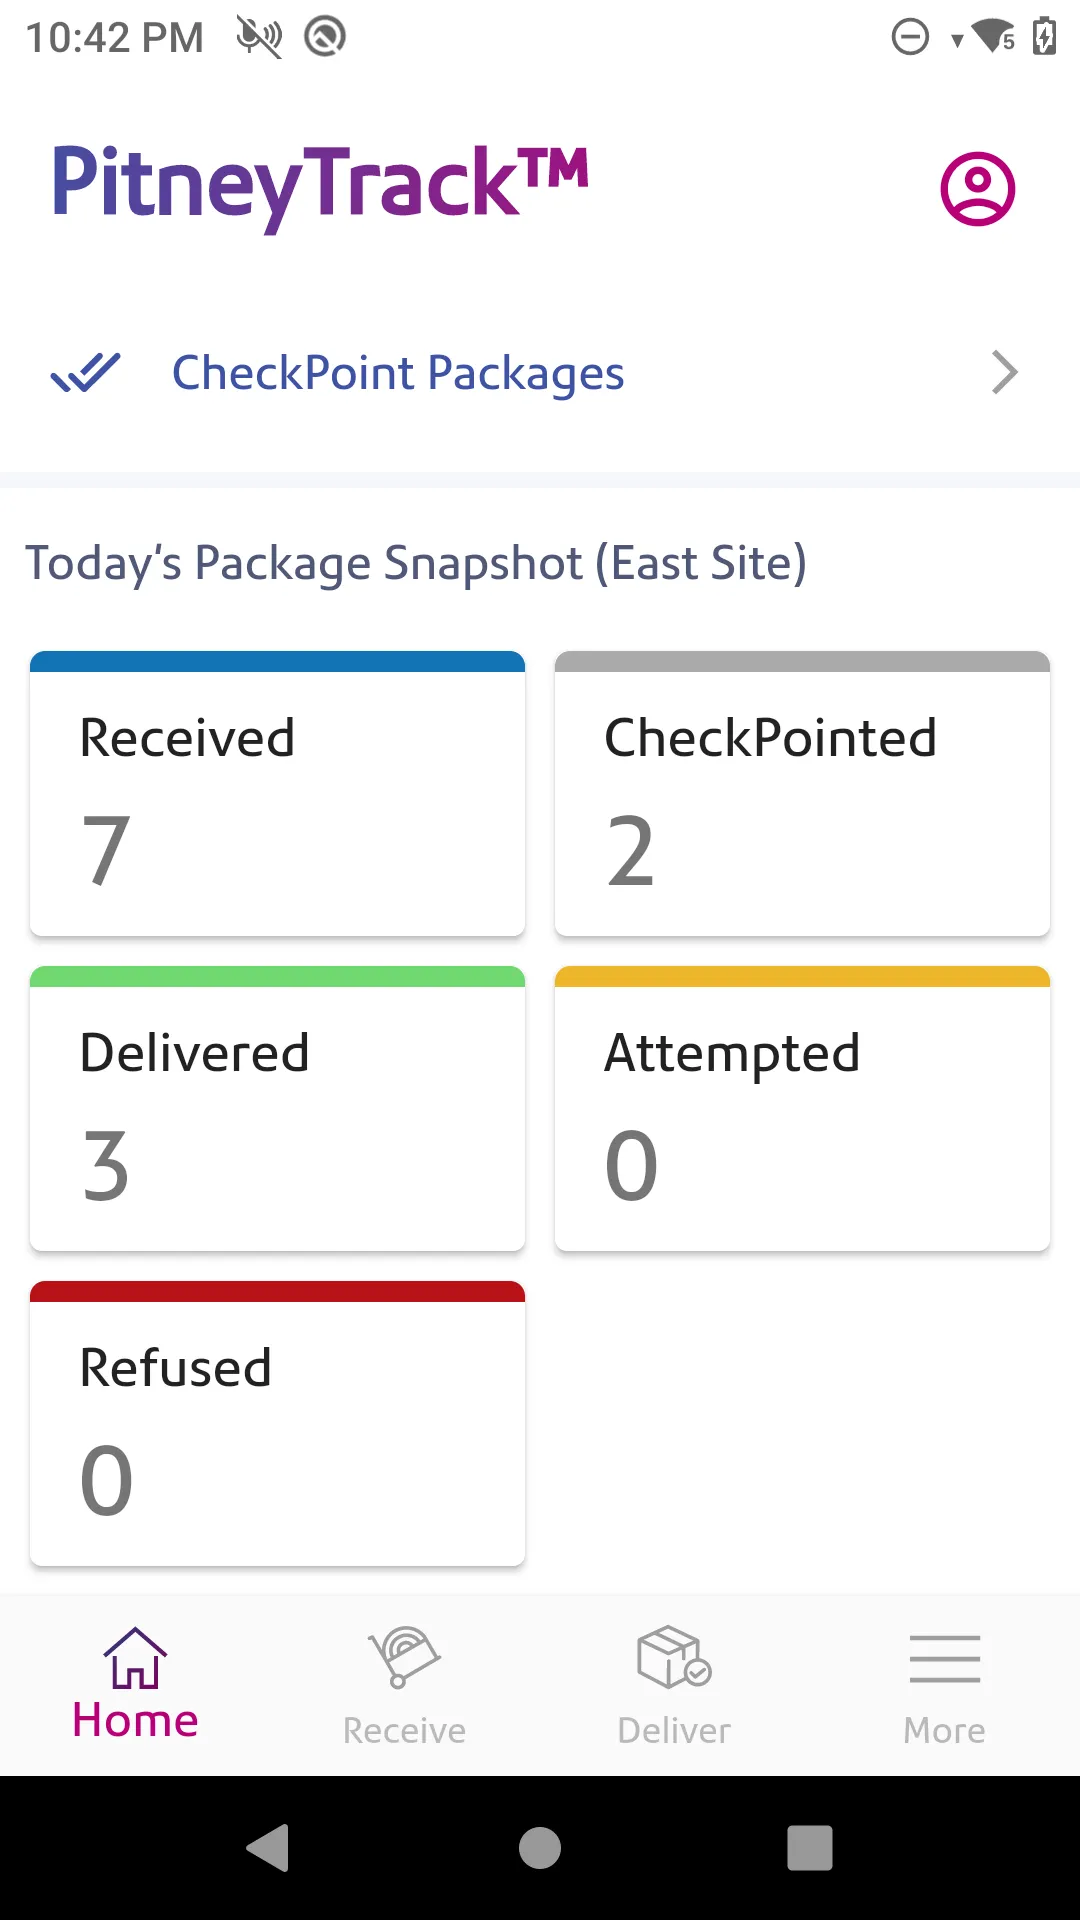Screen dimensions: 1080x1920
Task: Open the user profile icon
Action: (977, 189)
